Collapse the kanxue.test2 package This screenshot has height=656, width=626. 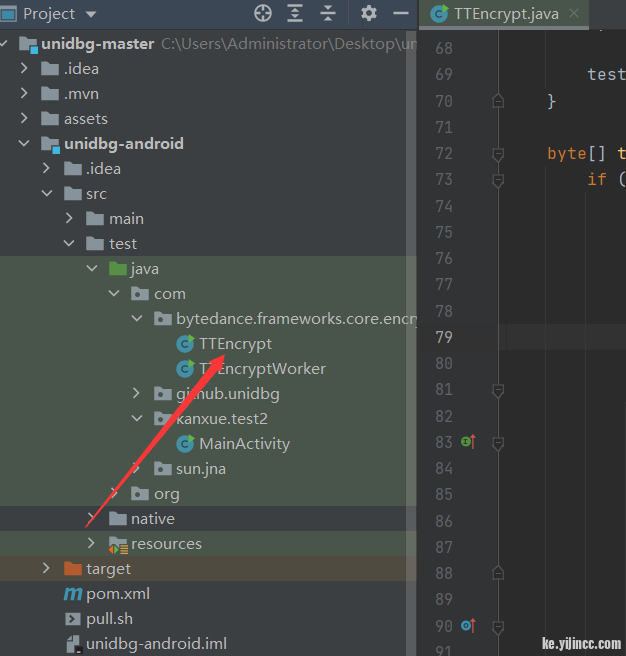click(137, 418)
